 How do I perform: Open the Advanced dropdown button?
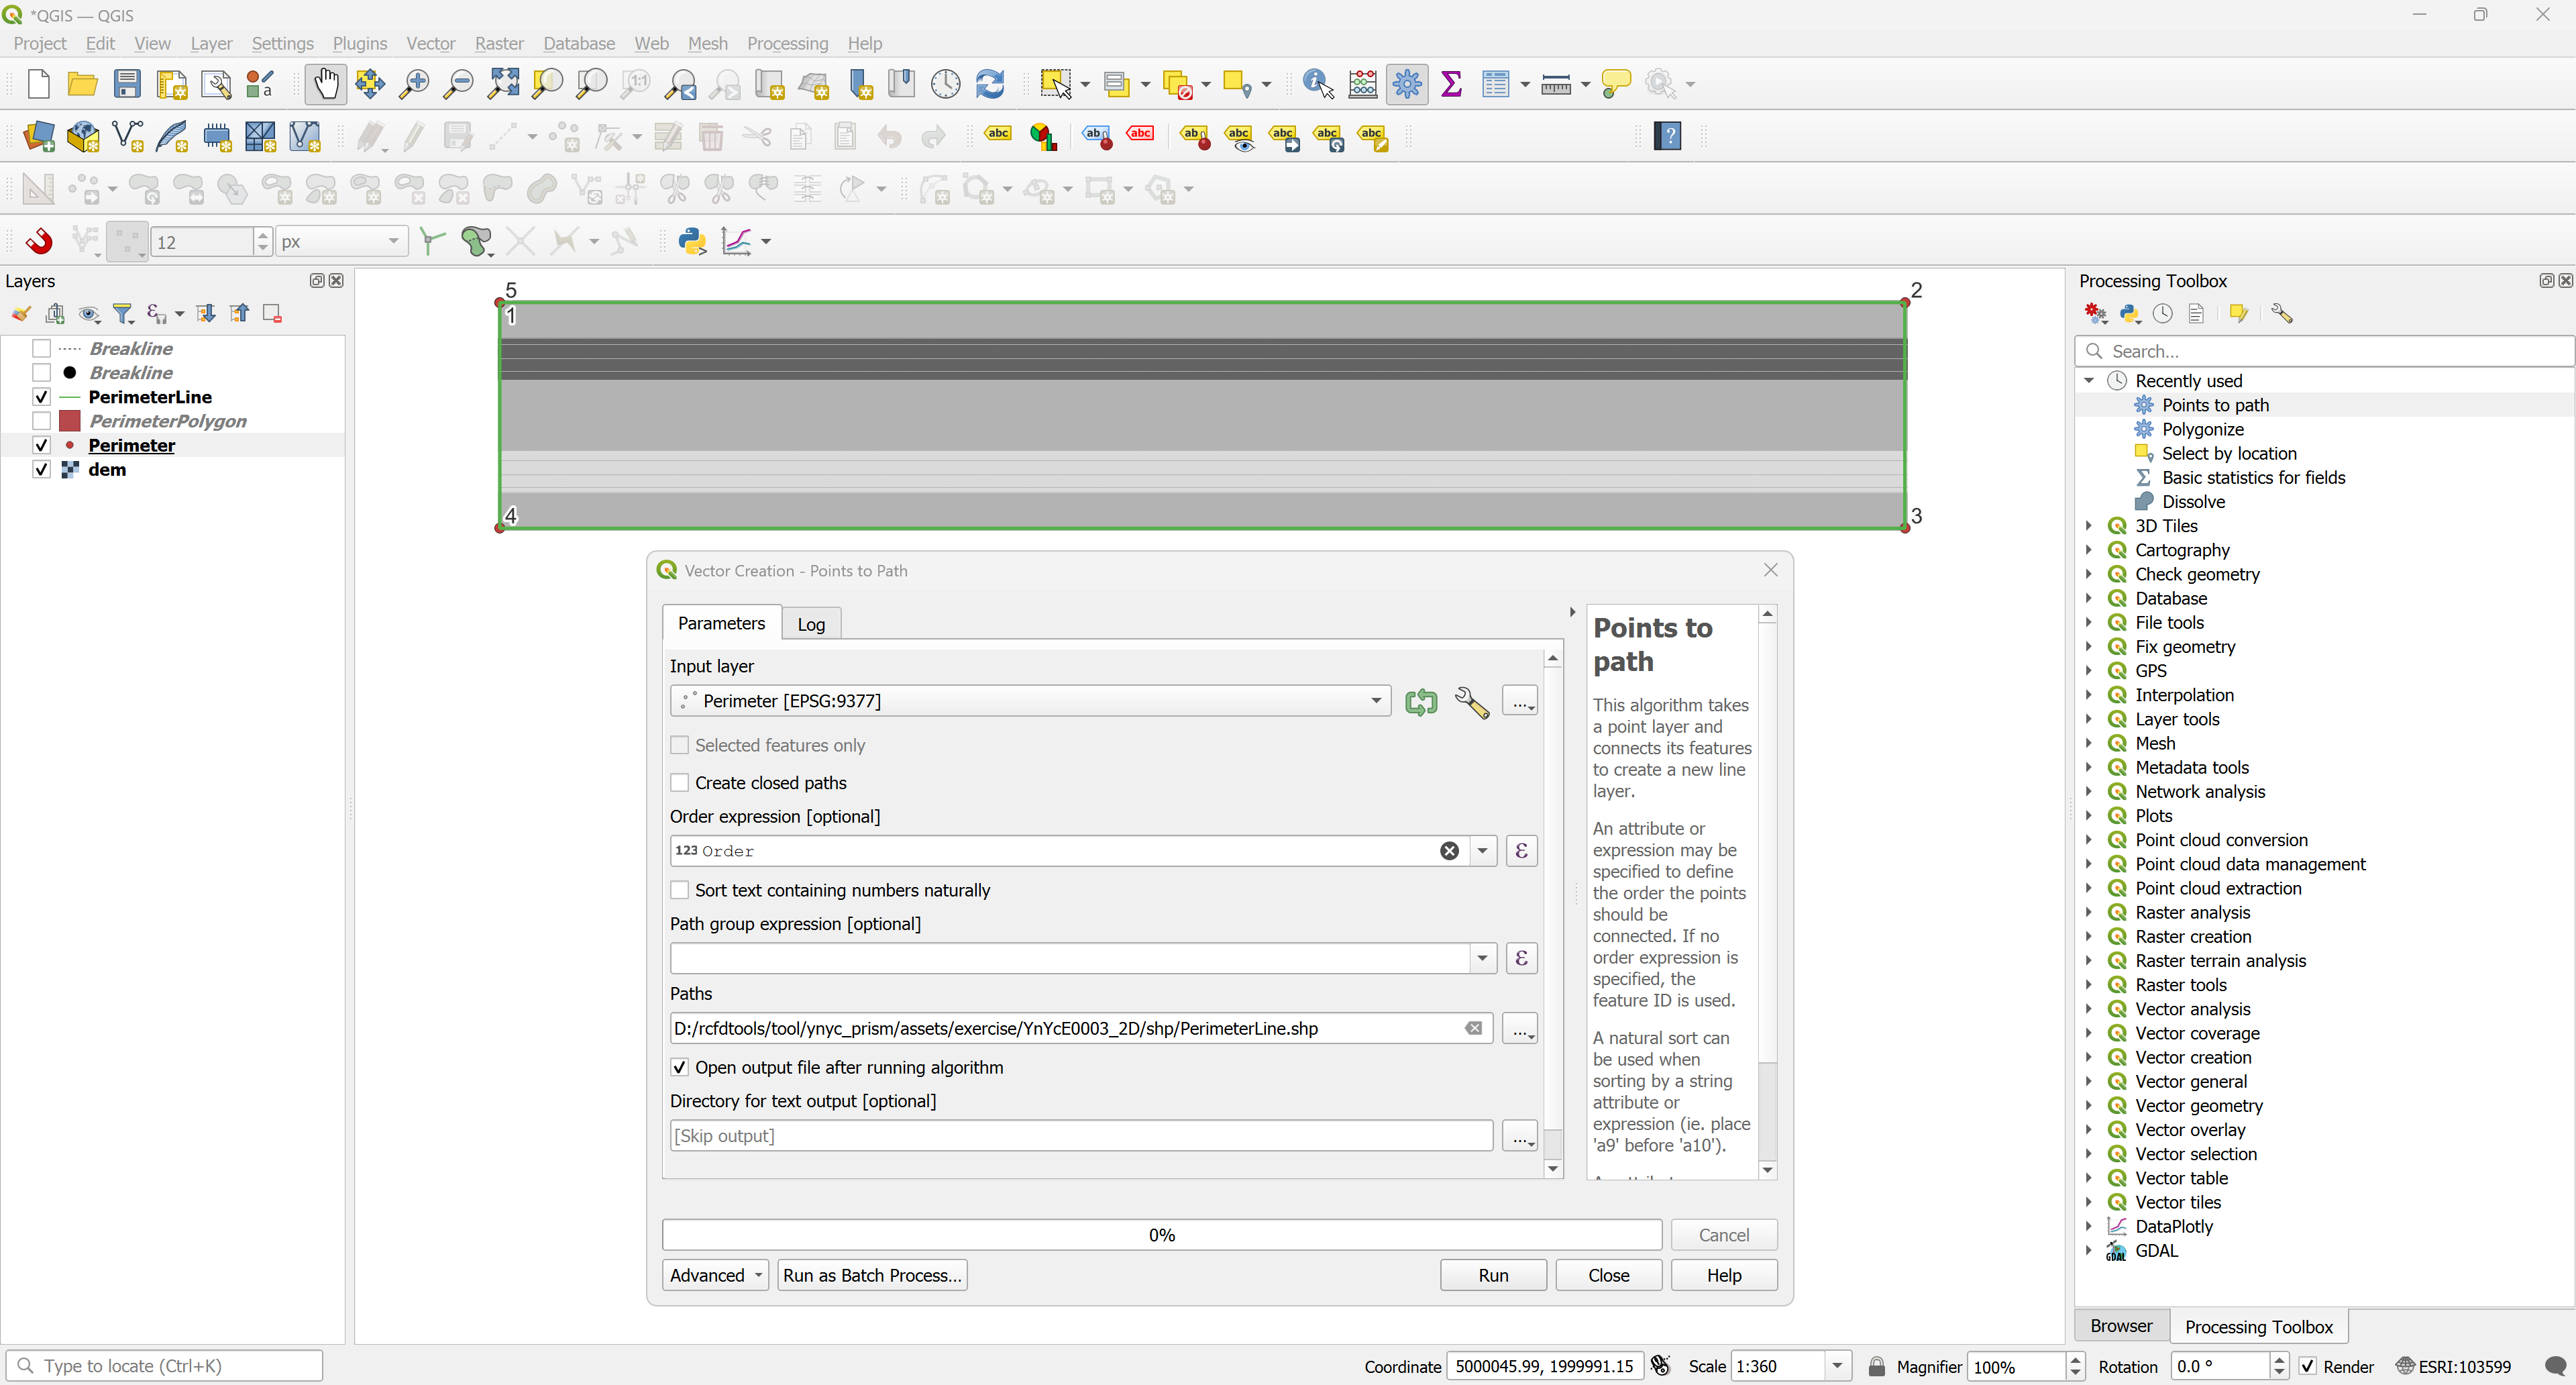[715, 1275]
